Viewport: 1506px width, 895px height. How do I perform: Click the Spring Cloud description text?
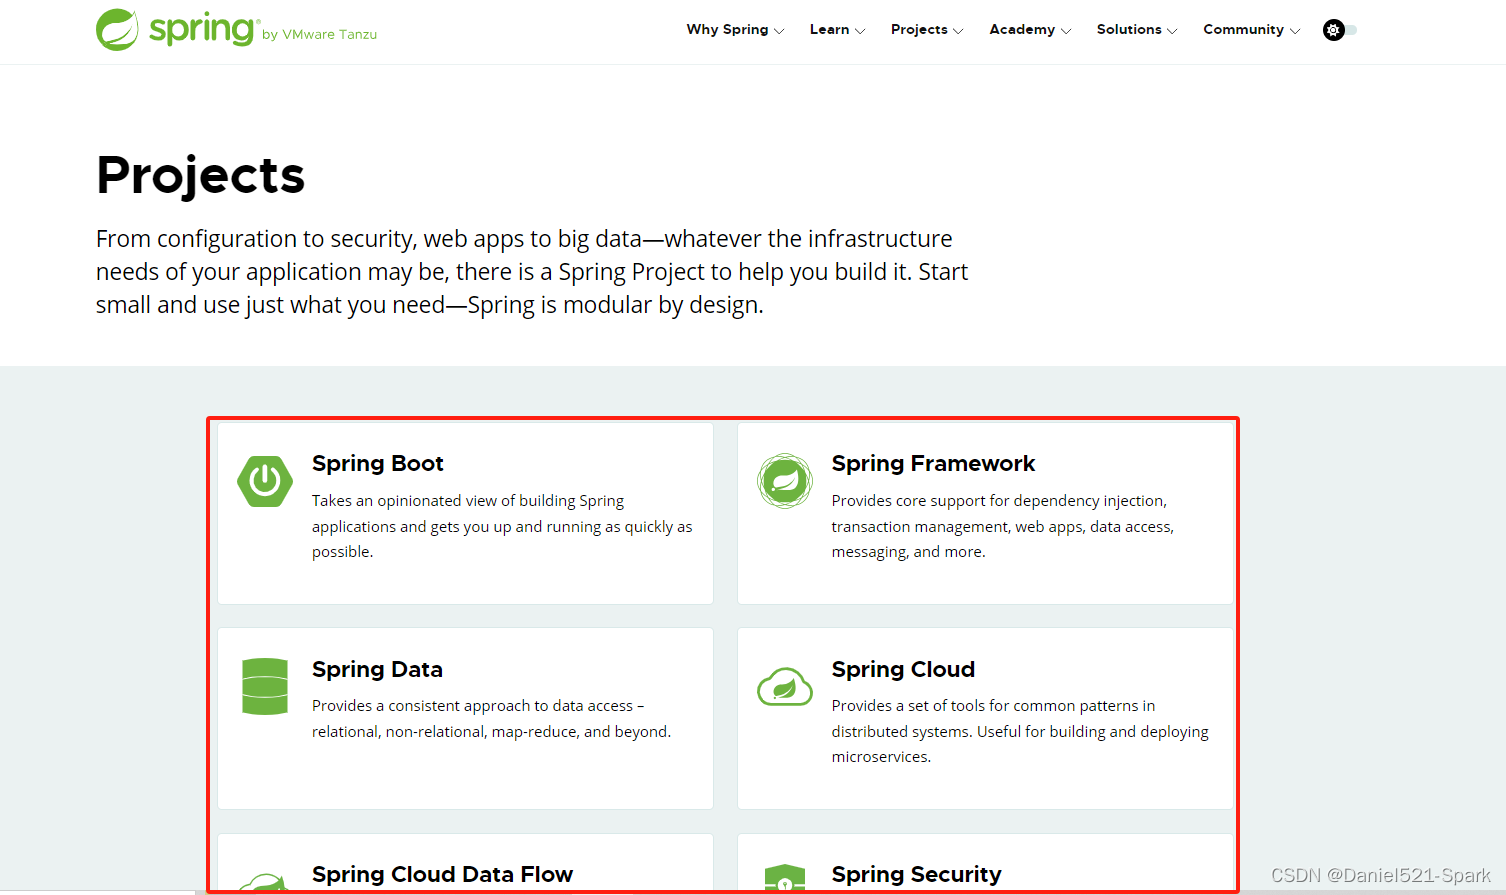click(x=1020, y=731)
